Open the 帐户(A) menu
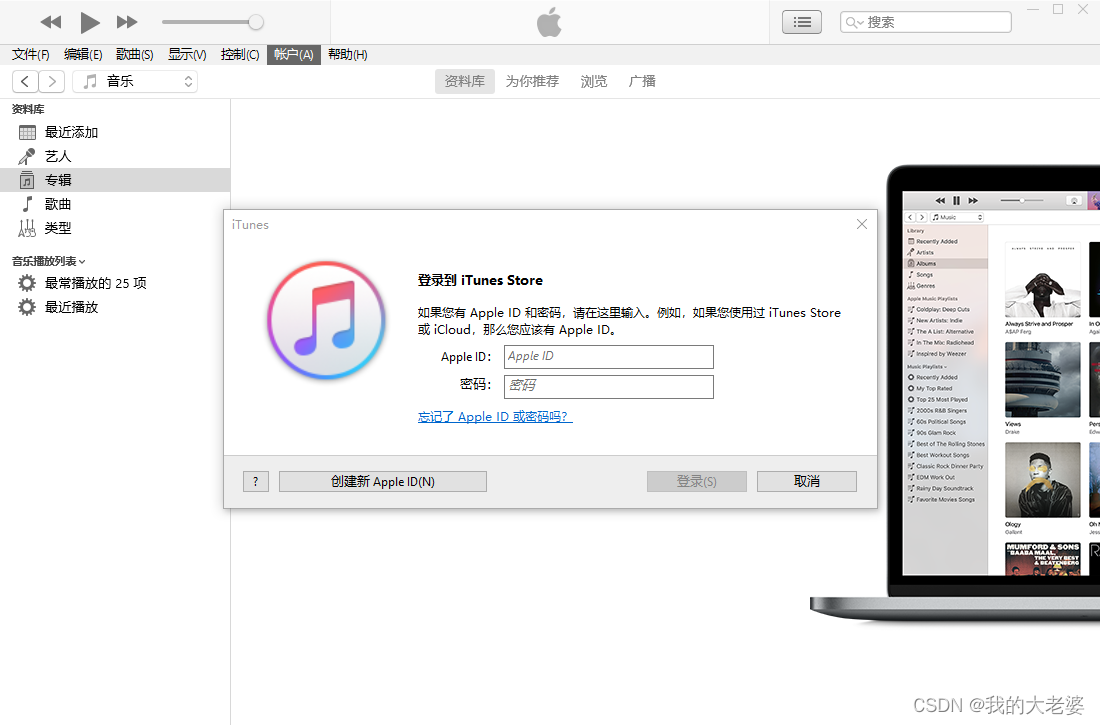The width and height of the screenshot is (1100, 725). 293,55
